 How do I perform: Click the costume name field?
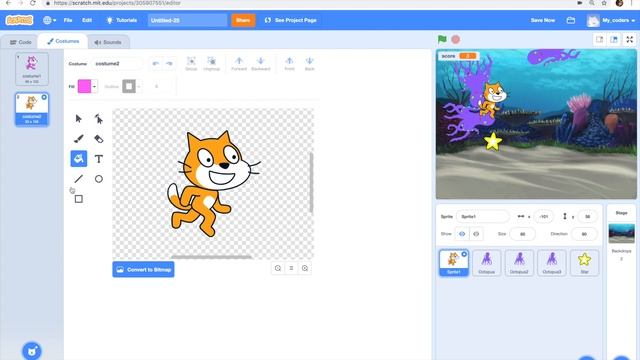[x=117, y=64]
